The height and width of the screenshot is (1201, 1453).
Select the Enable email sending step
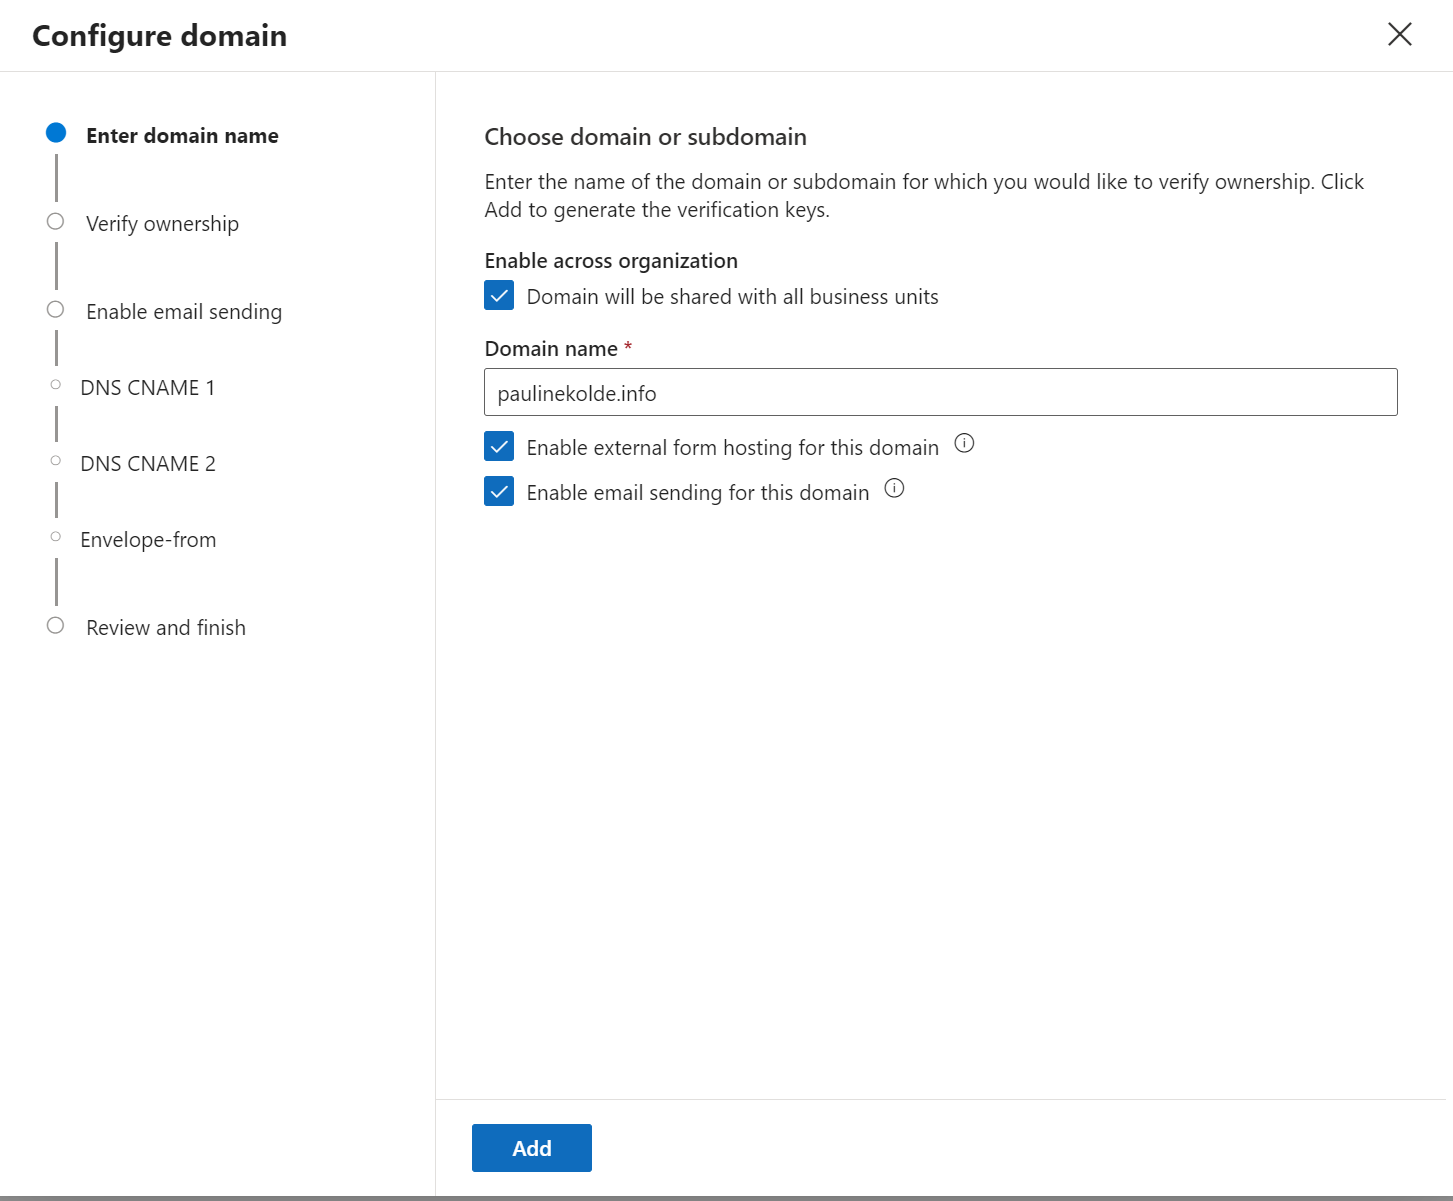pyautogui.click(x=184, y=311)
